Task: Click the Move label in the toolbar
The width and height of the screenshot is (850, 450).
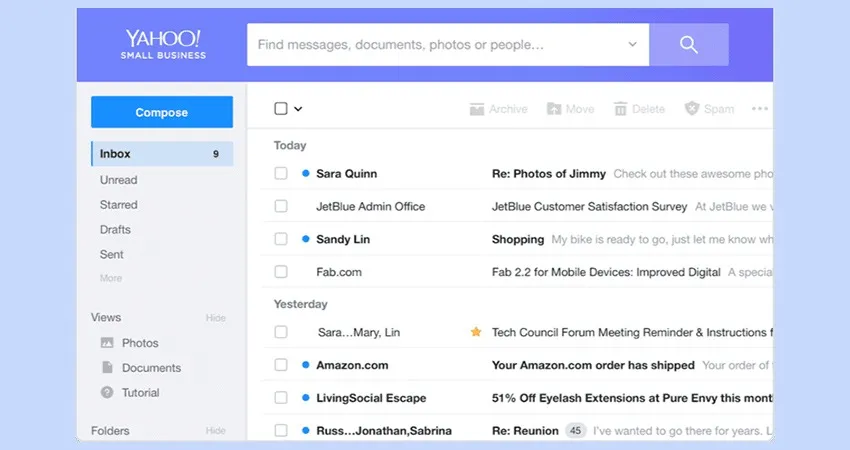Action: (x=580, y=109)
